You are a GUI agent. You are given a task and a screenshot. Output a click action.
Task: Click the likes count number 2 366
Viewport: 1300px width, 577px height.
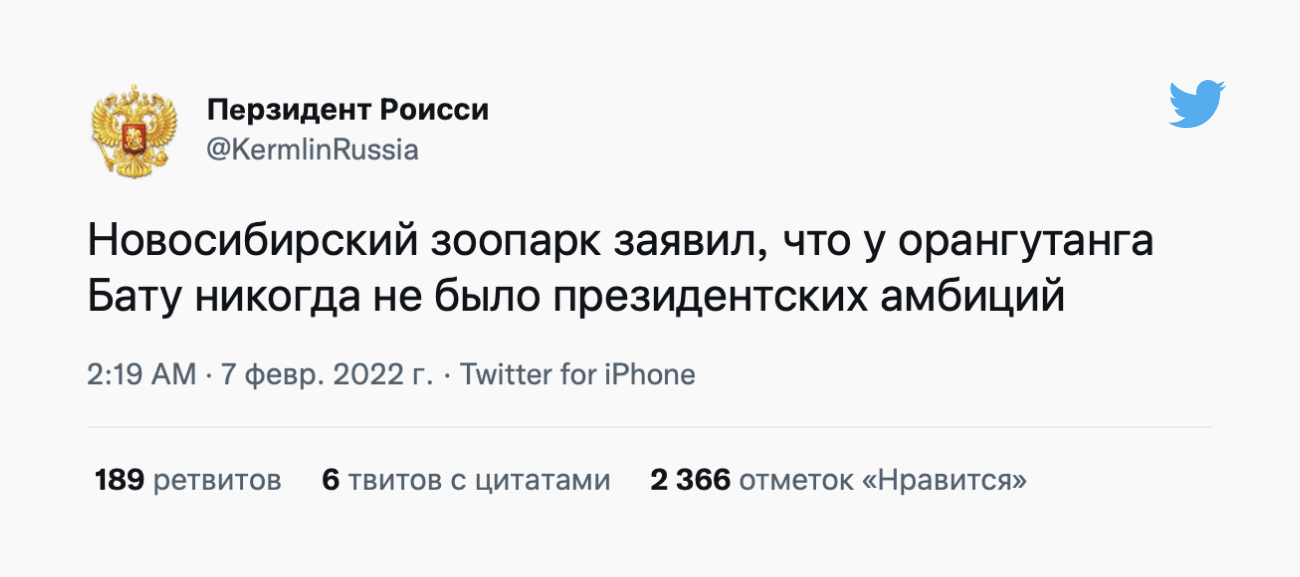coord(690,481)
